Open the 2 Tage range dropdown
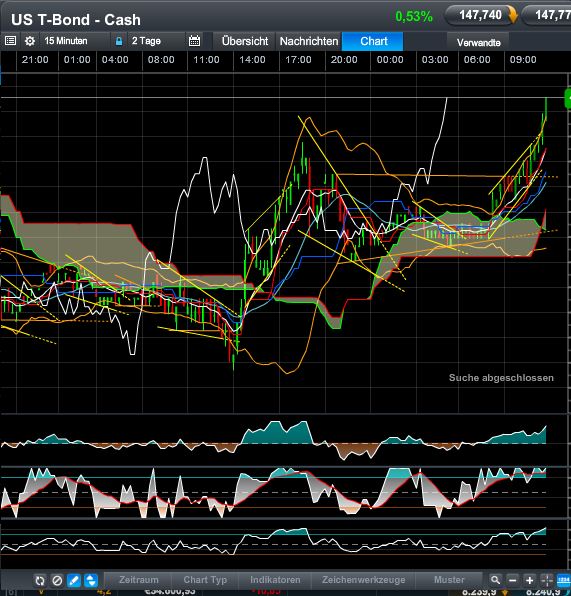 click(x=156, y=41)
